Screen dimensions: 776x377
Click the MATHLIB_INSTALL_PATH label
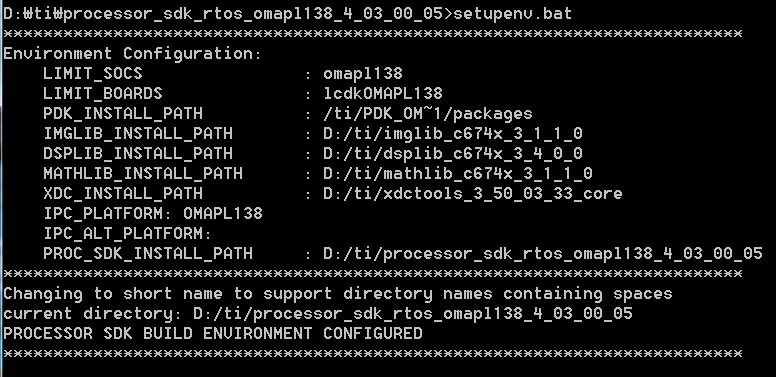point(143,174)
